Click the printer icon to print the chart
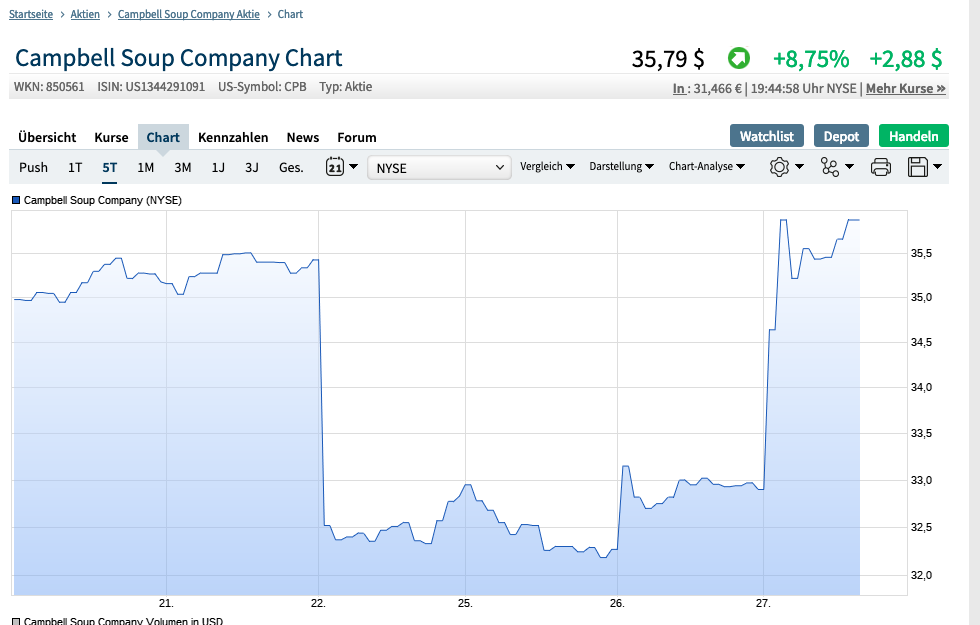The width and height of the screenshot is (980, 625). tap(880, 167)
